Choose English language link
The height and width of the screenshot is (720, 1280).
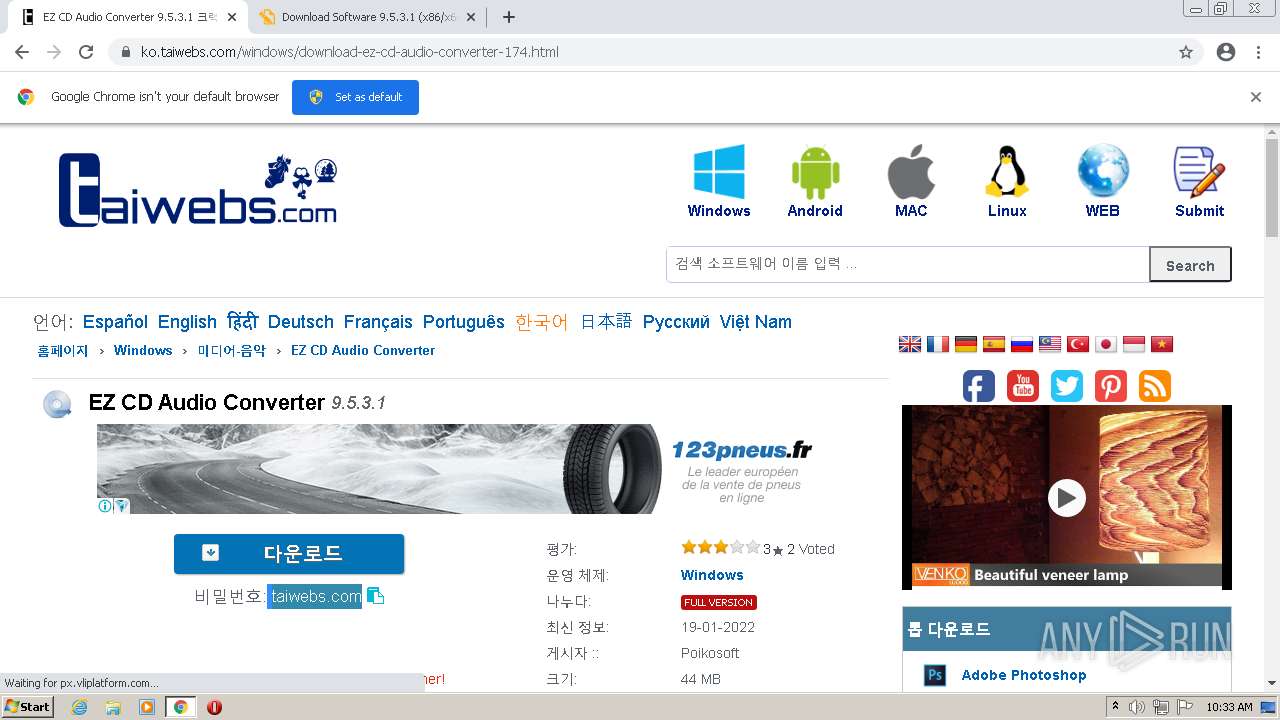coord(187,322)
